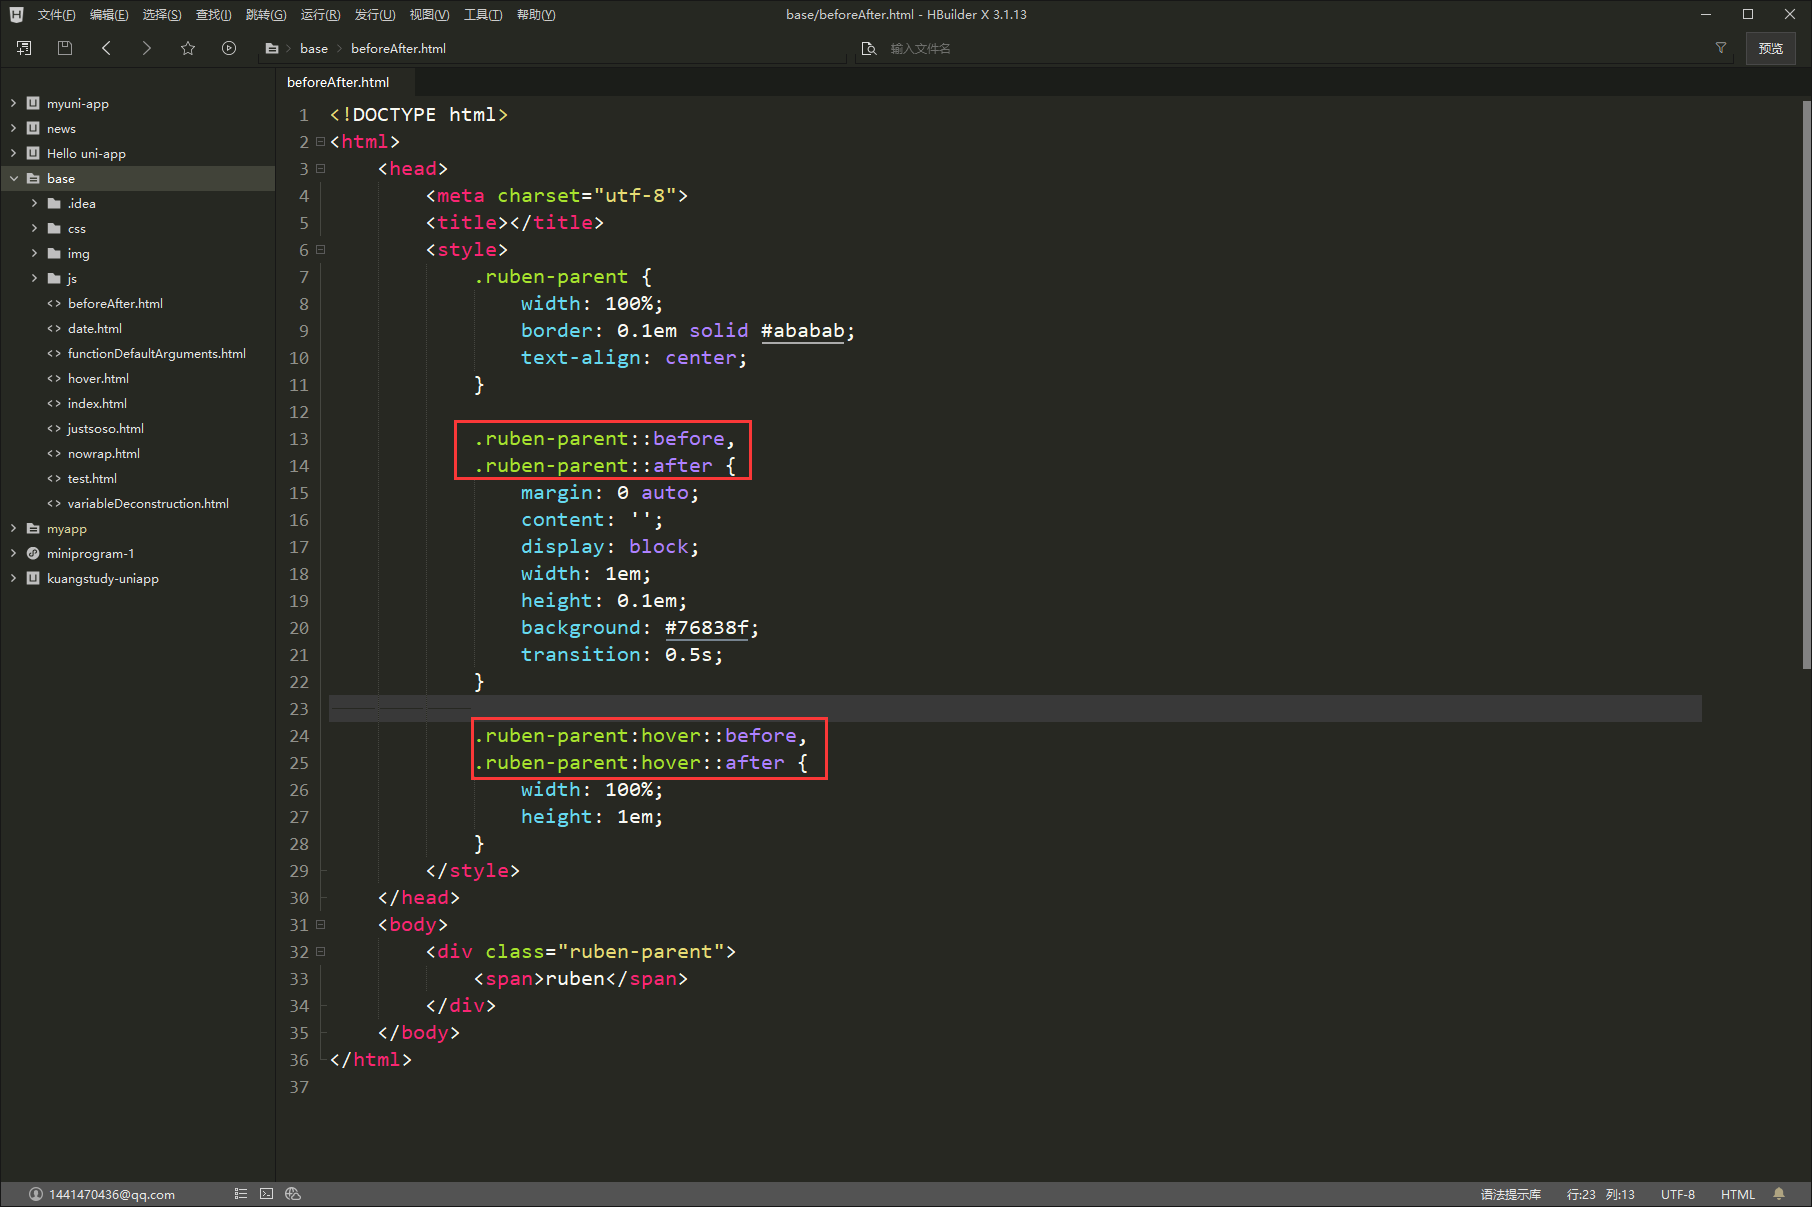
Task: Click the run play circle icon
Action: [229, 48]
